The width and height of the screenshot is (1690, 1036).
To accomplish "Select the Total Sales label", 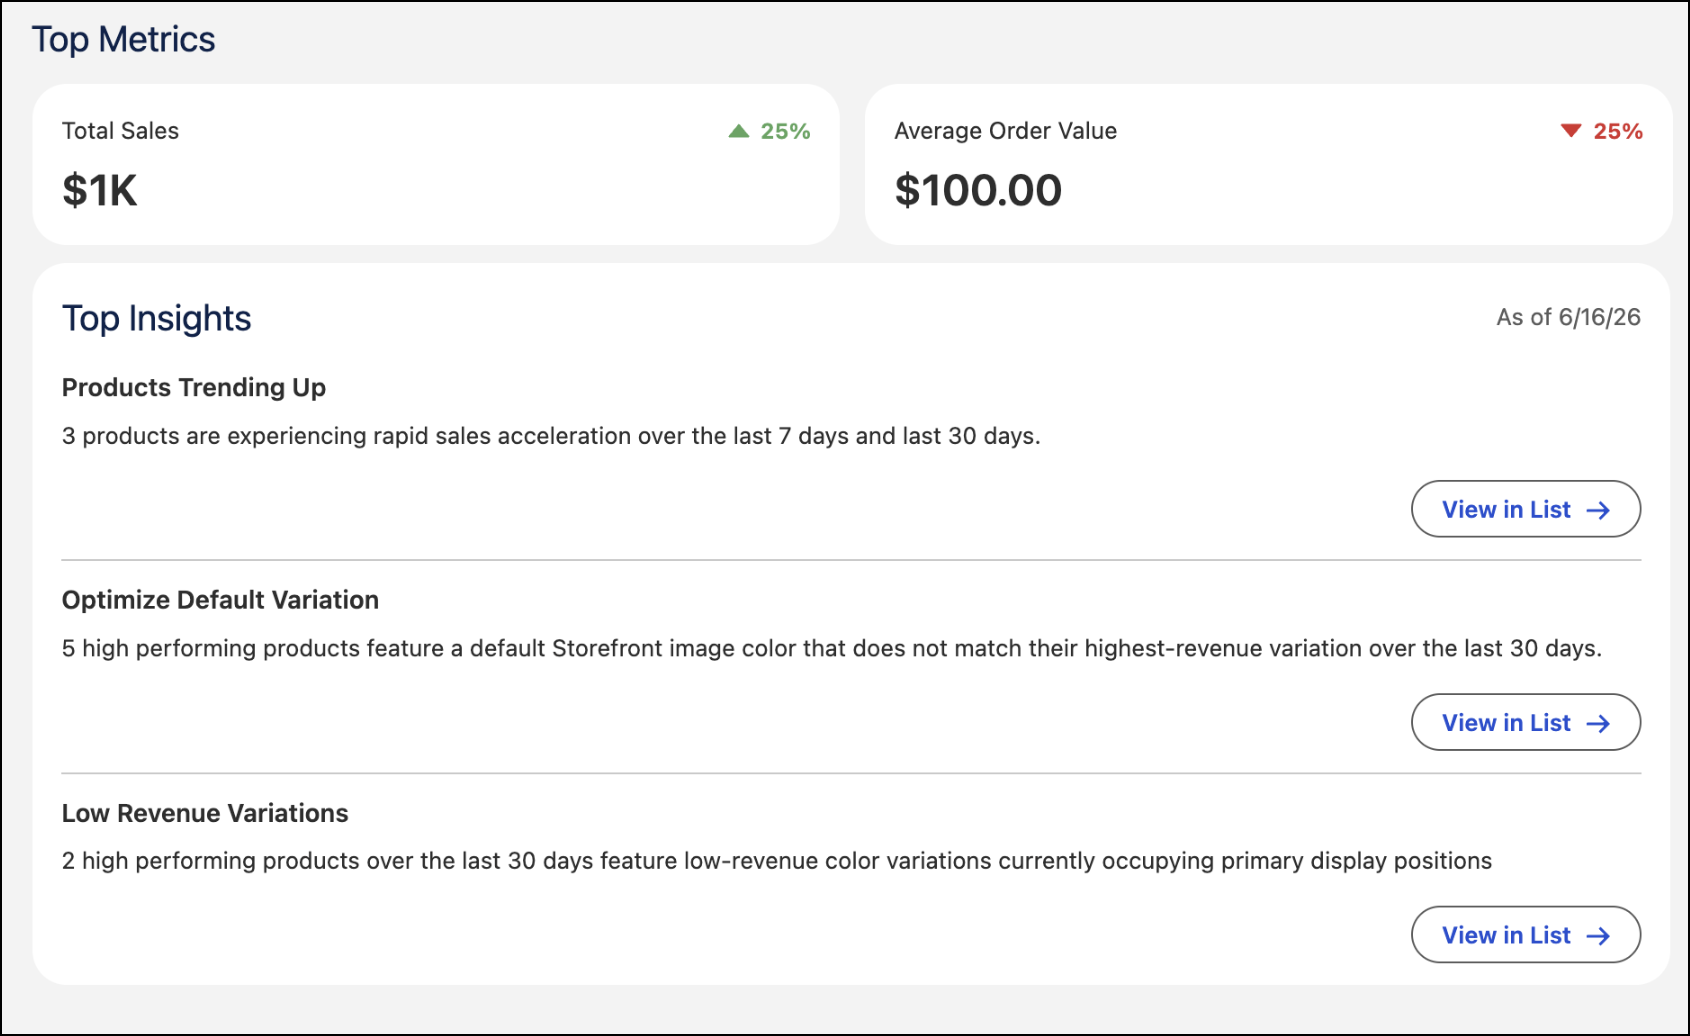I will [120, 131].
